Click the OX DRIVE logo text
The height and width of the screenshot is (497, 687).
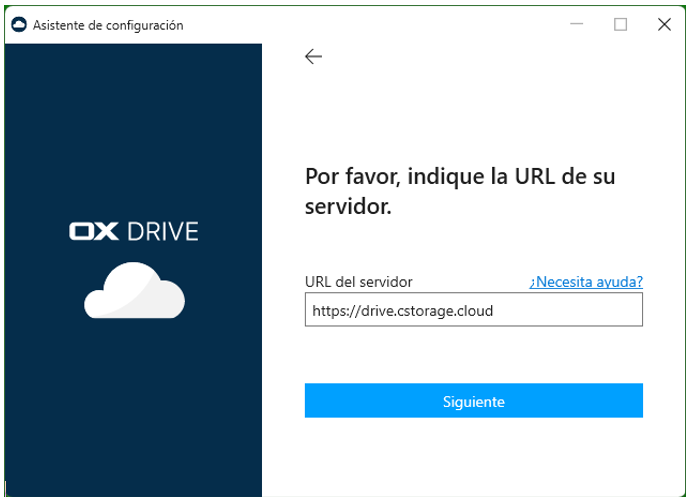(x=134, y=231)
